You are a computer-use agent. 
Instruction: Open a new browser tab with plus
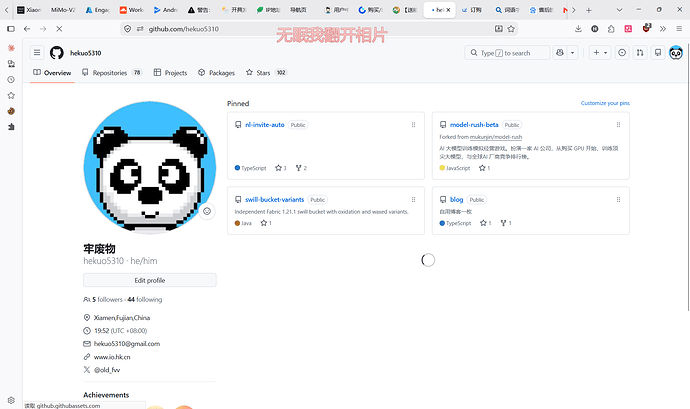click(x=589, y=10)
